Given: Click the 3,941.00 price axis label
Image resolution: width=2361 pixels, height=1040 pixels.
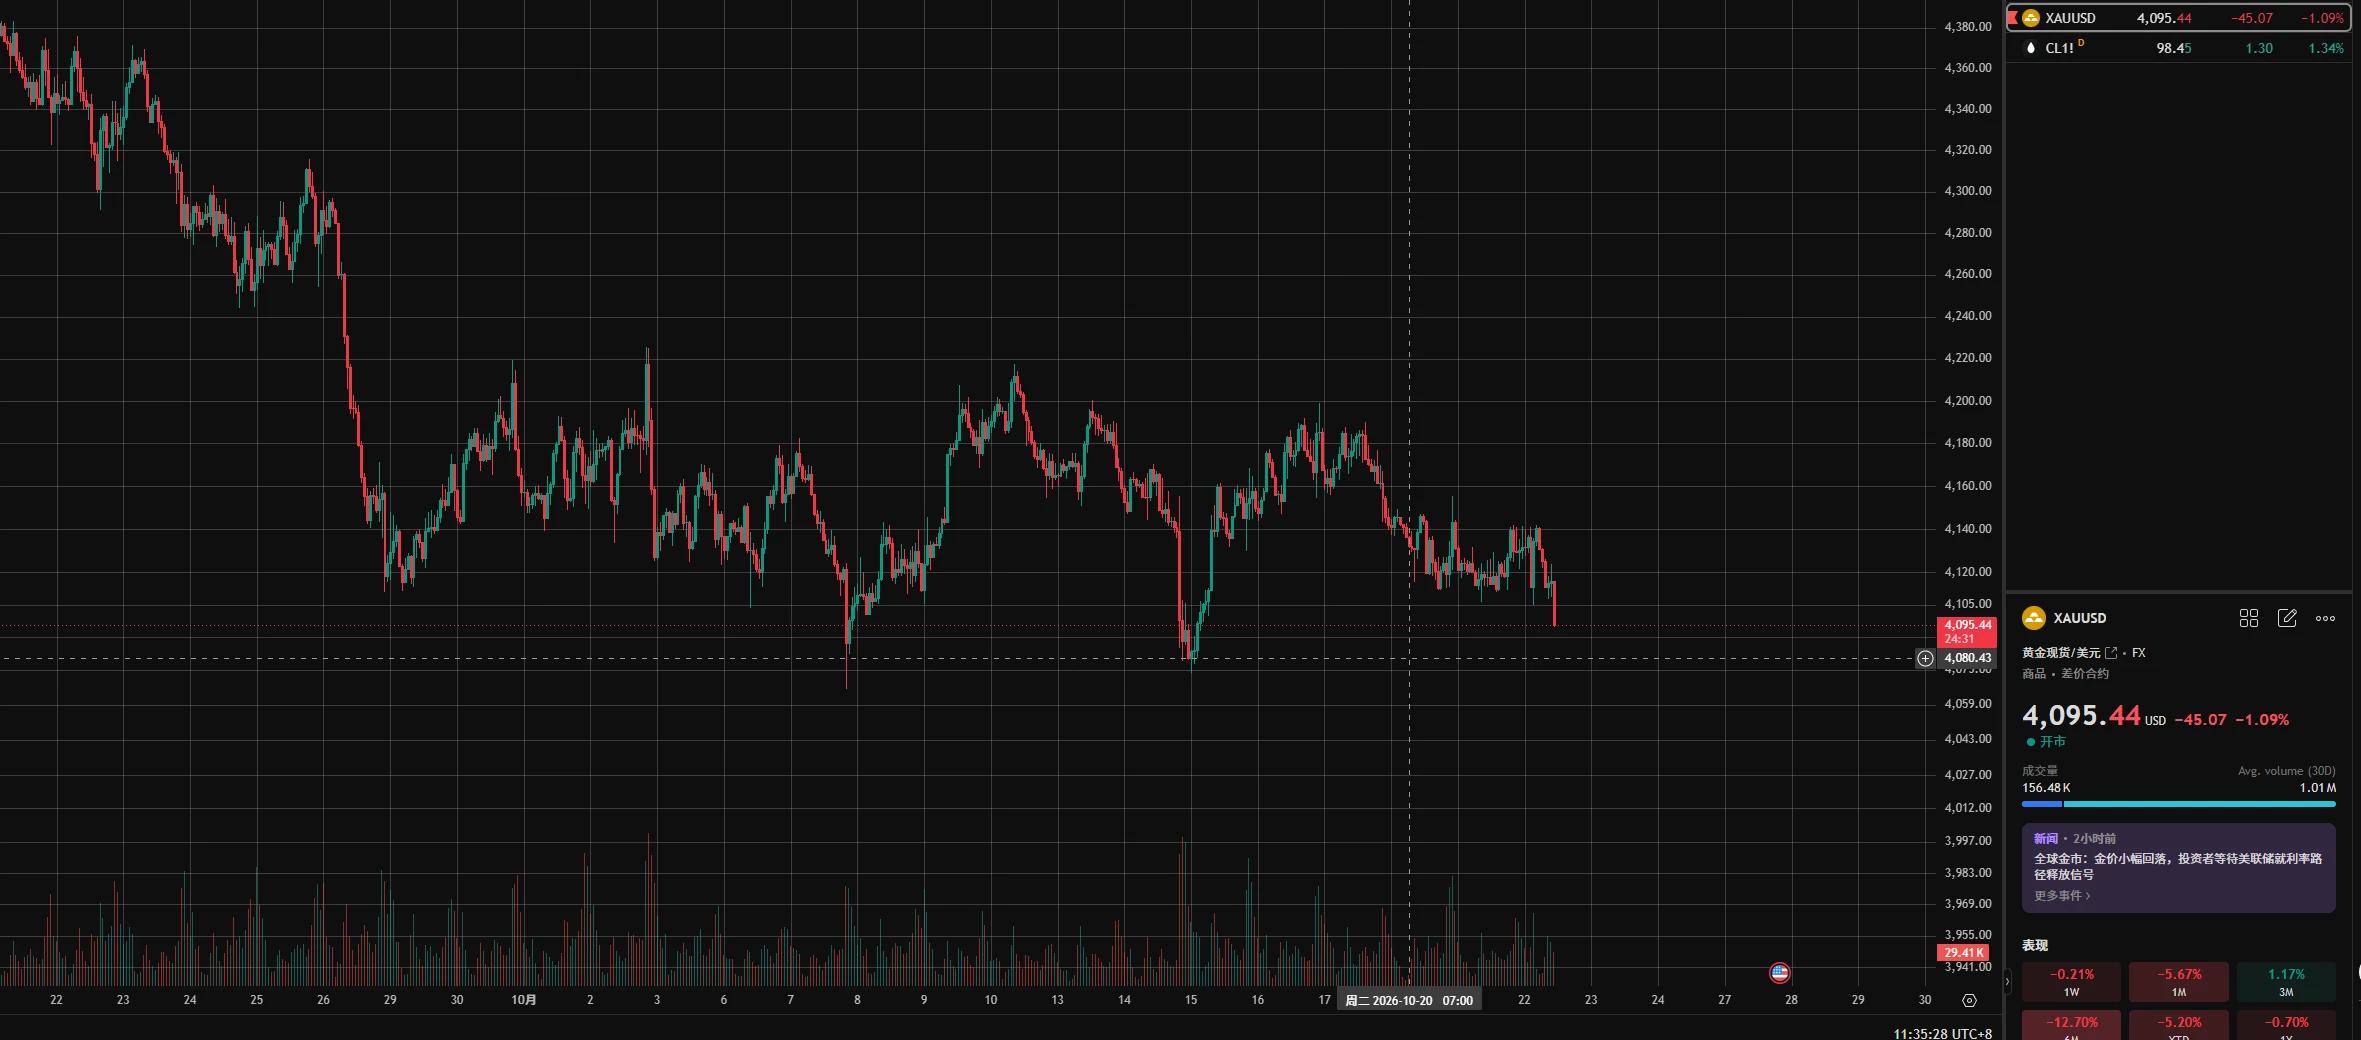Looking at the screenshot, I should 1967,967.
